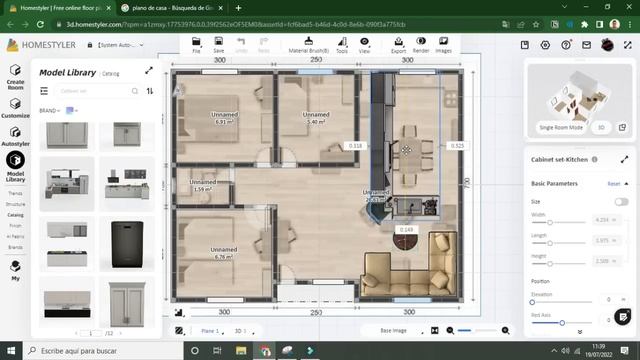Select the black dishwasher model thumbnail
Viewport: 640px width, 360px height.
(127, 244)
